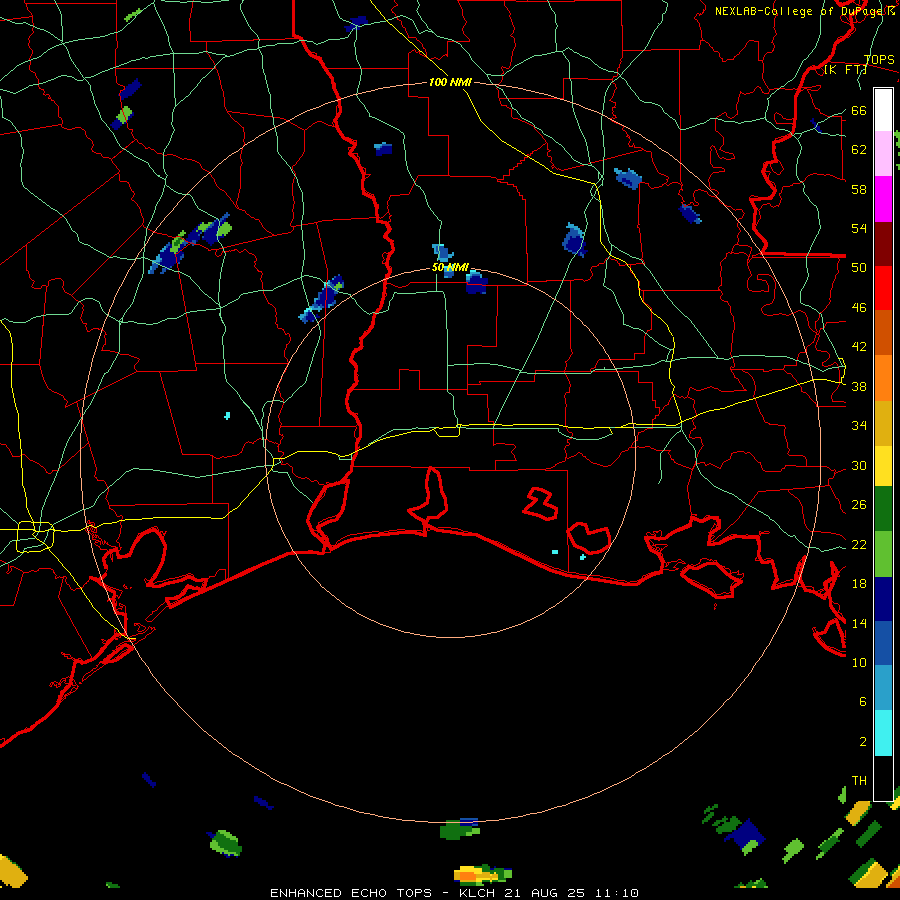Select the navy blue legend swatch
This screenshot has height=900, width=900.
(x=883, y=599)
